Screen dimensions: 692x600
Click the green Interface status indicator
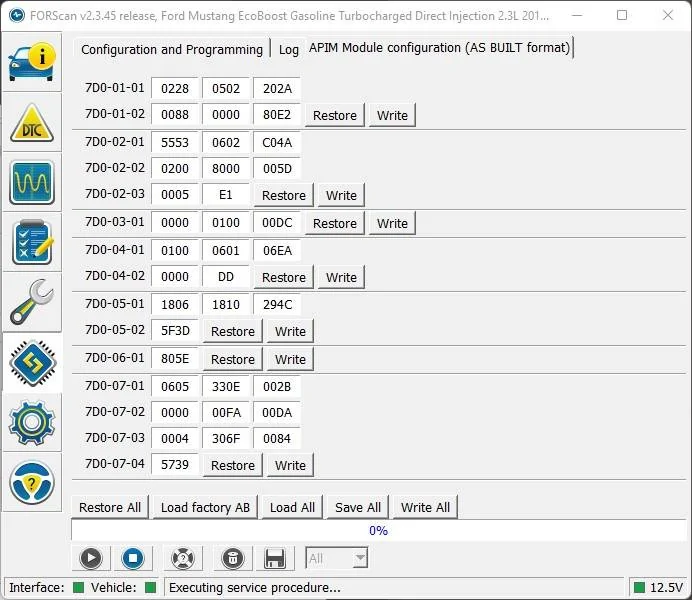tap(78, 587)
